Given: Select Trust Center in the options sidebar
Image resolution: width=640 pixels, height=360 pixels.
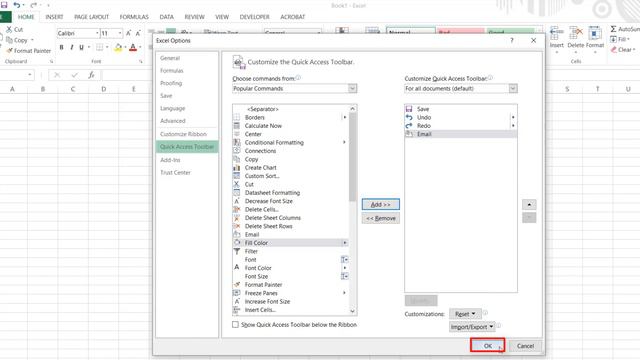Looking at the screenshot, I should click(x=187, y=172).
